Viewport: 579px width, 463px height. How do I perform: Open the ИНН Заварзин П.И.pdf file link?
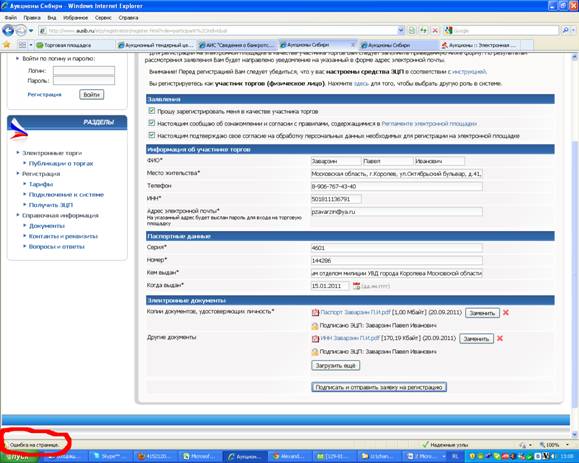(x=350, y=338)
